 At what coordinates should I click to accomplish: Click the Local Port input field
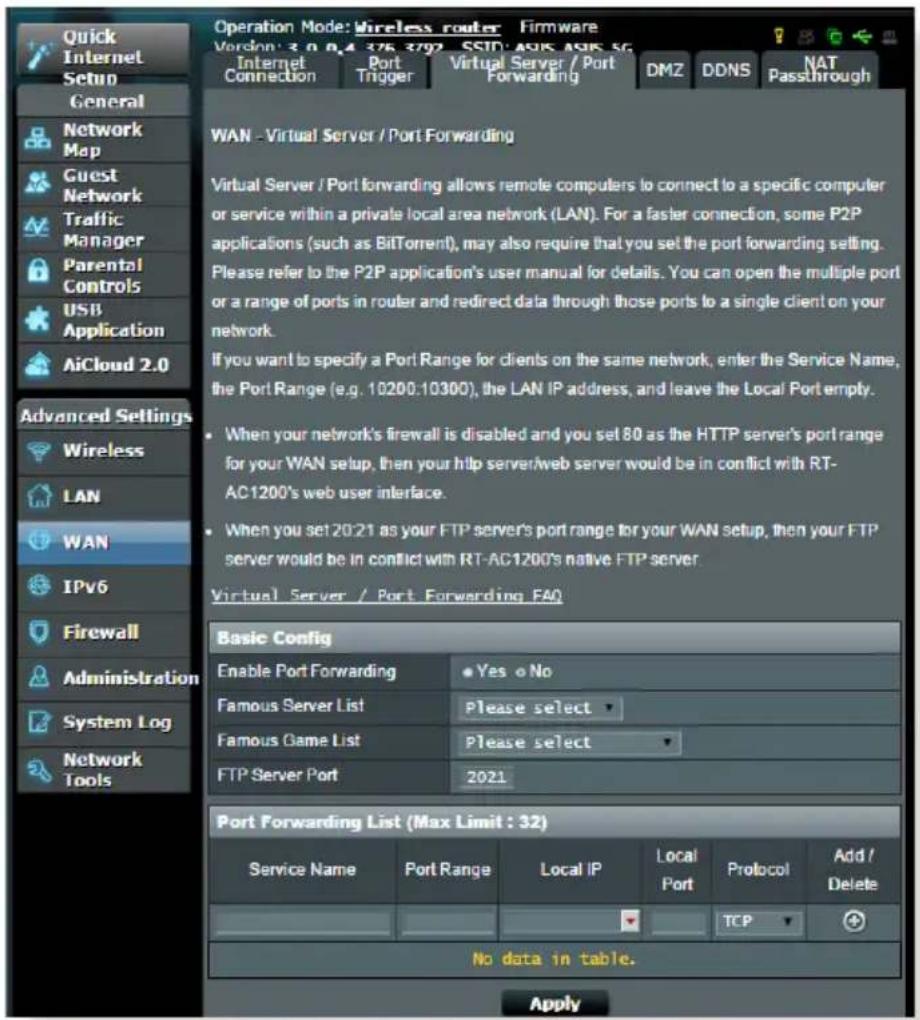coord(679,922)
